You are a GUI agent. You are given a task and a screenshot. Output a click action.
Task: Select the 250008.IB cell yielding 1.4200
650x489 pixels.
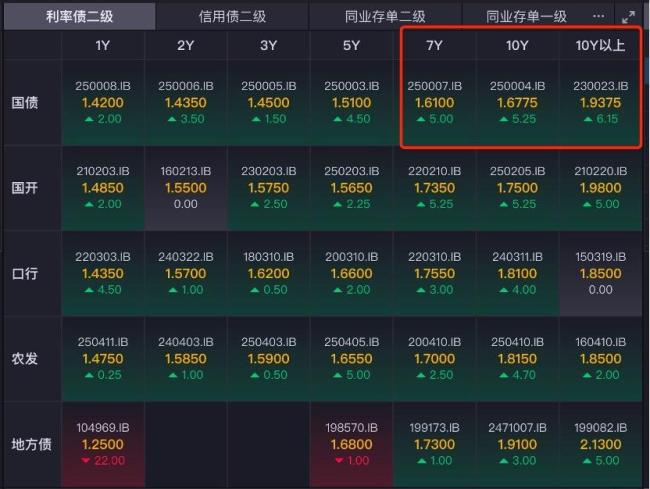(x=103, y=102)
